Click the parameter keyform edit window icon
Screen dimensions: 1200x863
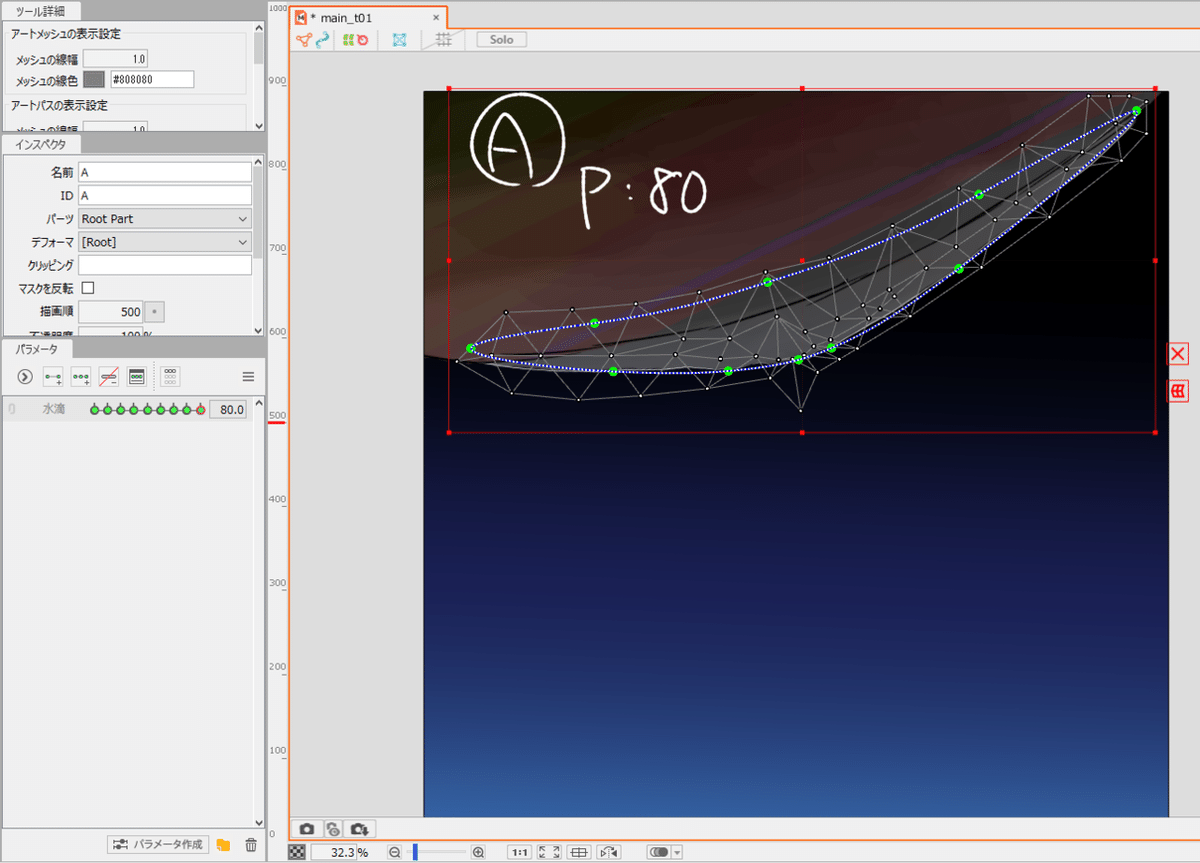click(137, 377)
